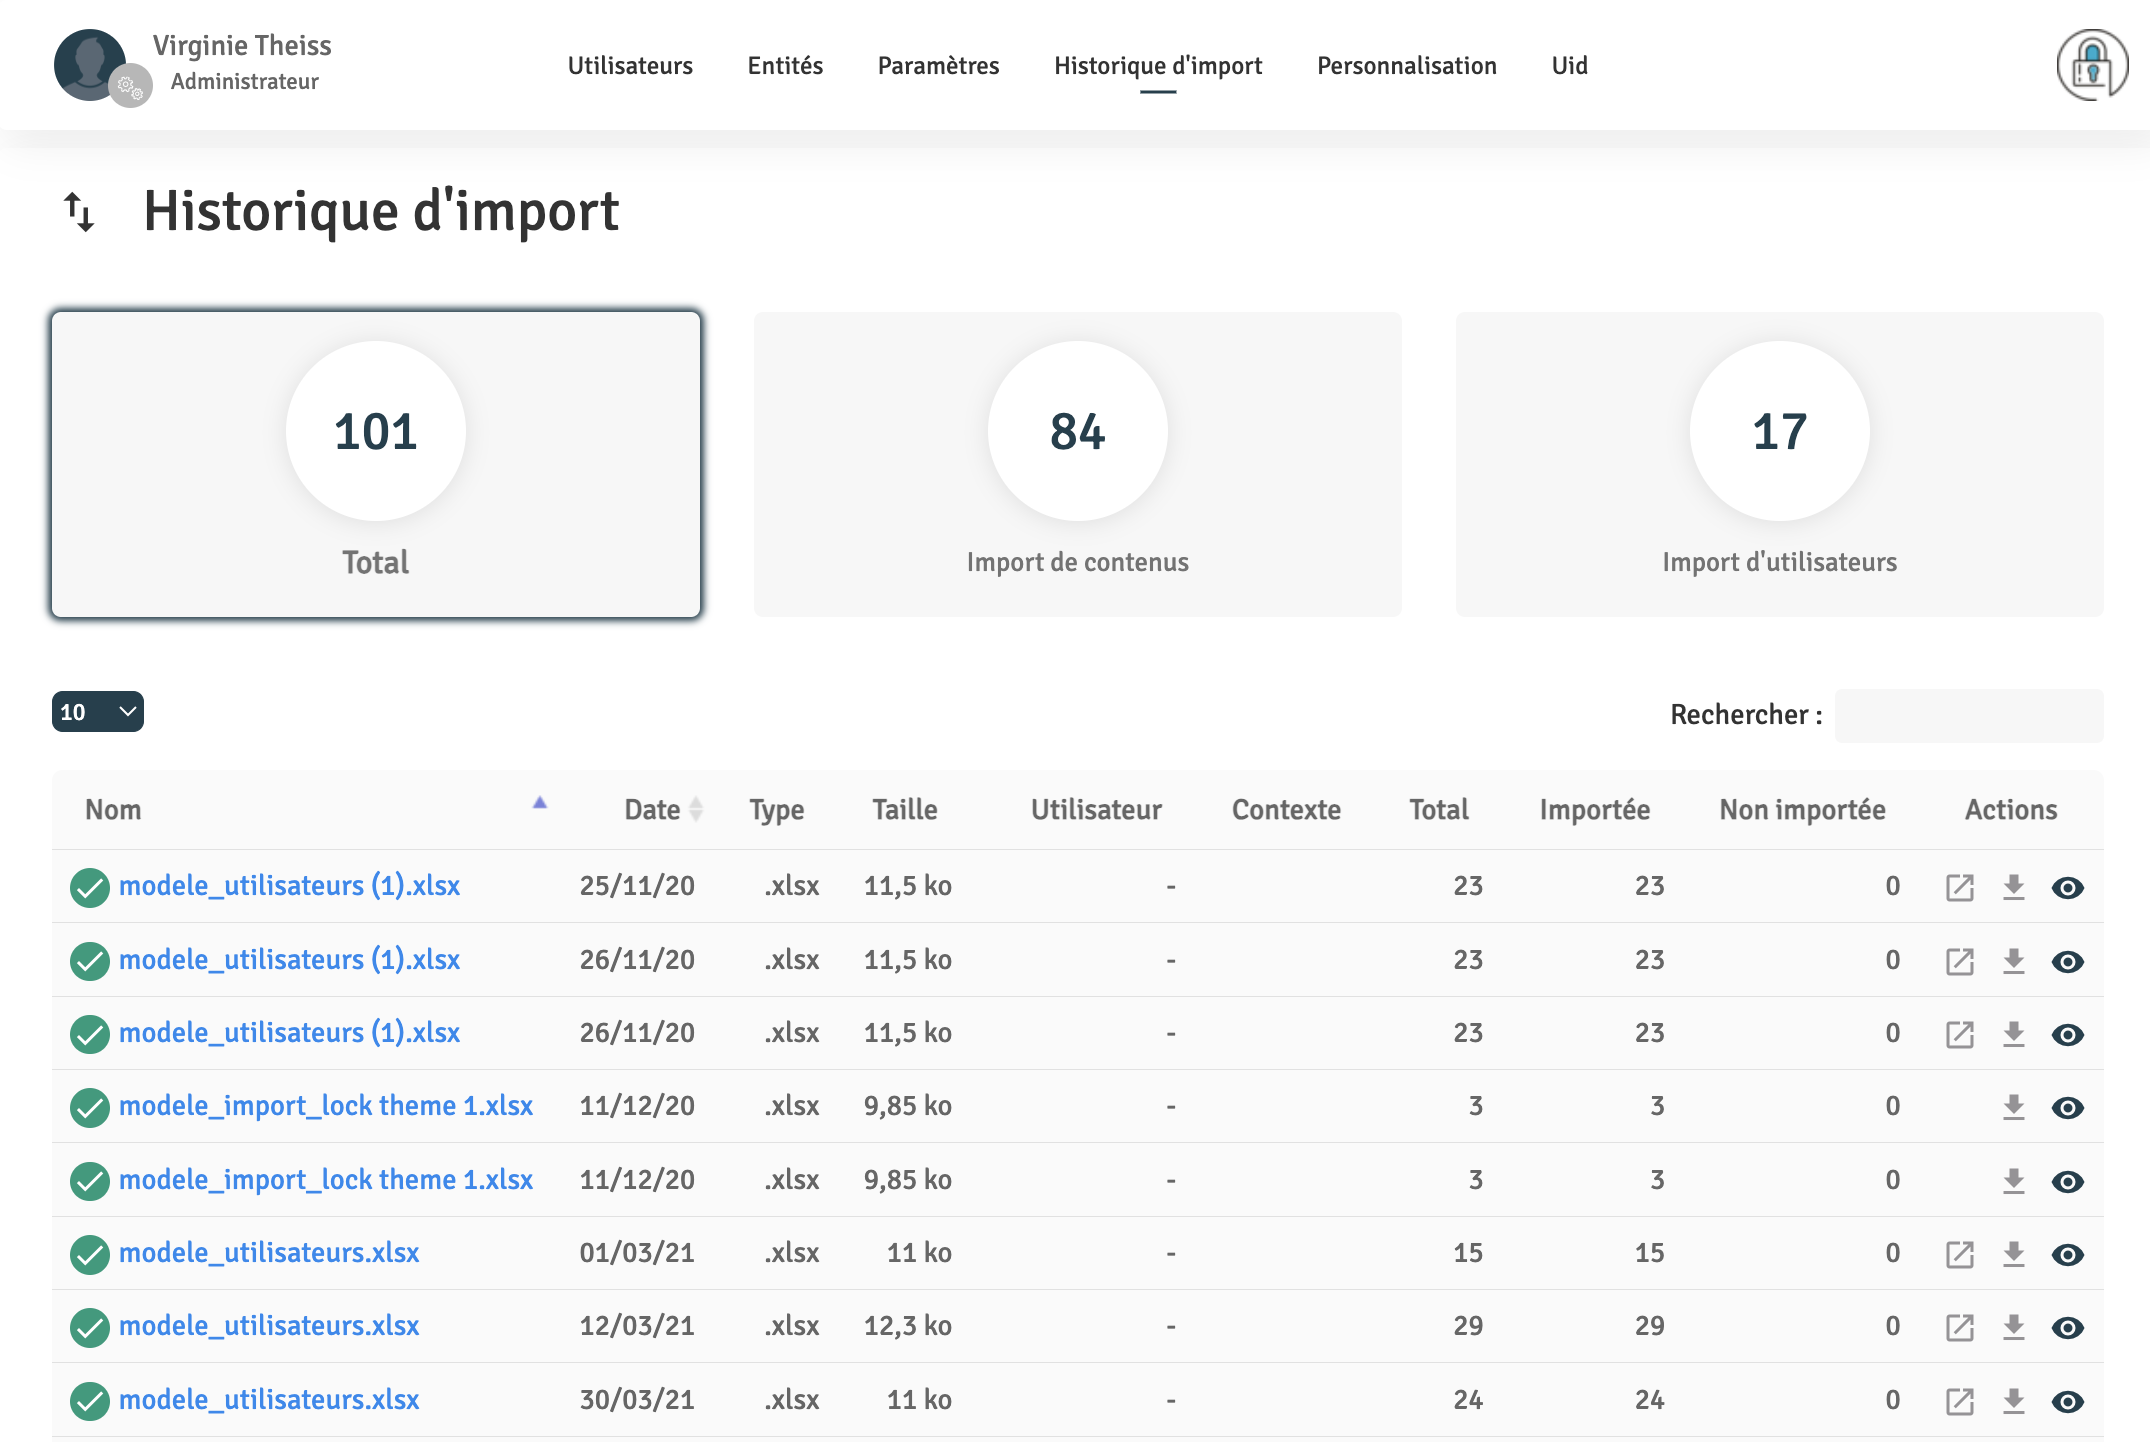2150x1442 pixels.
Task: Click download icon for 12/03/21 row
Action: tap(2013, 1327)
